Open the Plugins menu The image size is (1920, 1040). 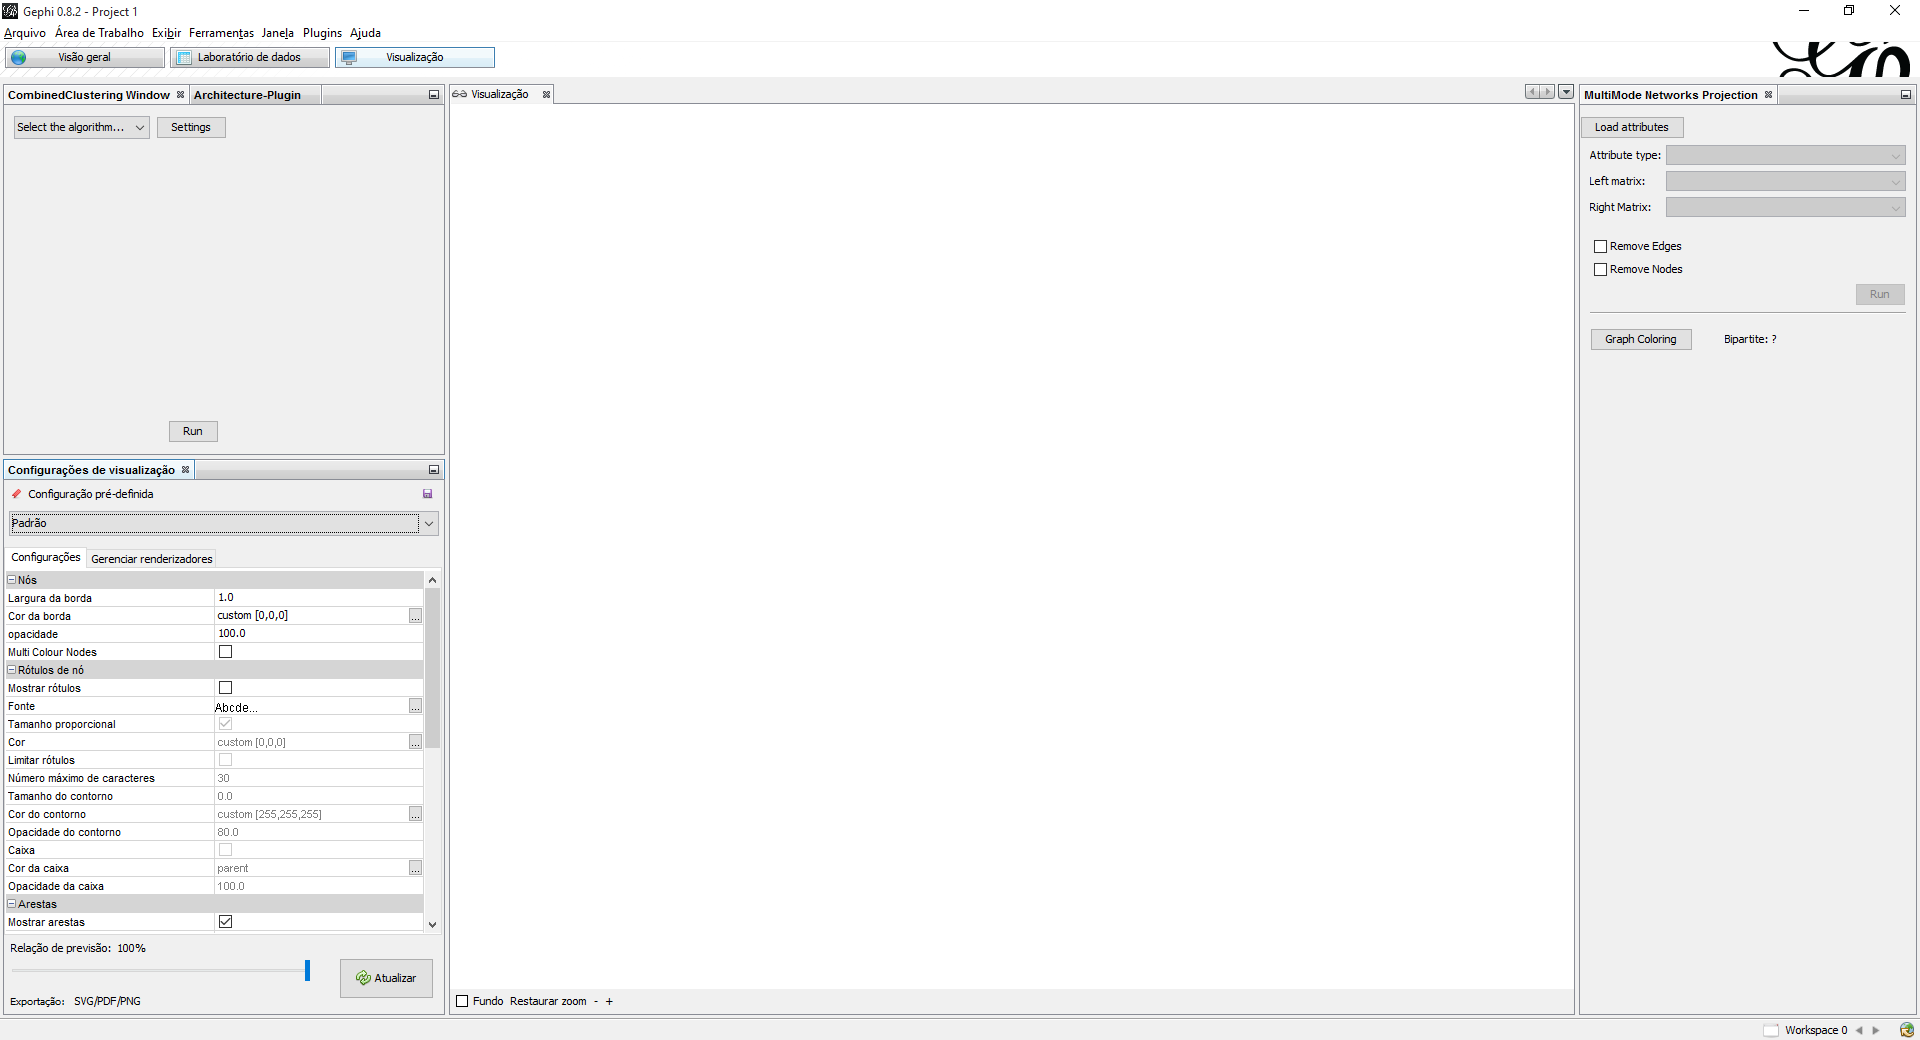(322, 33)
